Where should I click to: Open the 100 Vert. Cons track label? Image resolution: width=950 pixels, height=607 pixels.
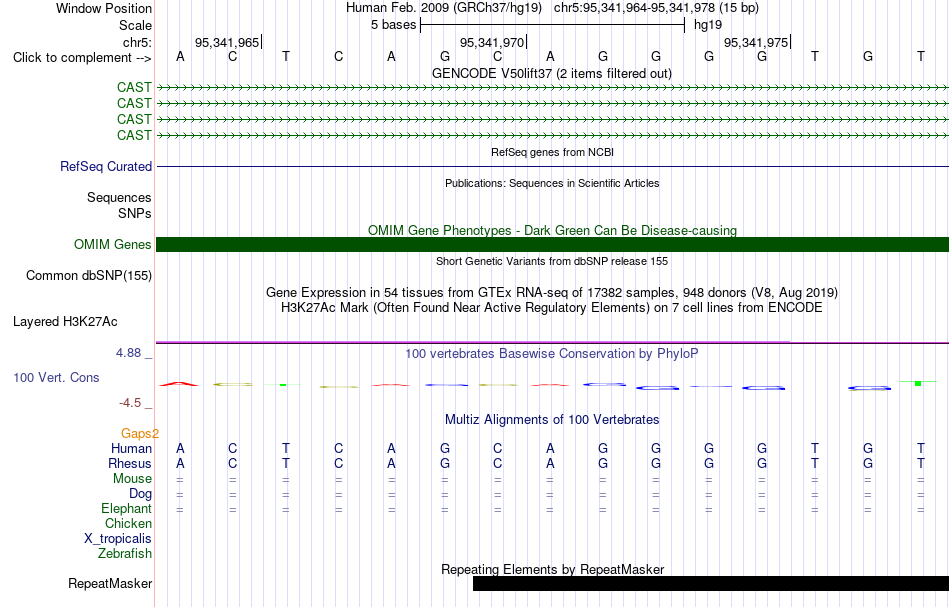pos(56,377)
